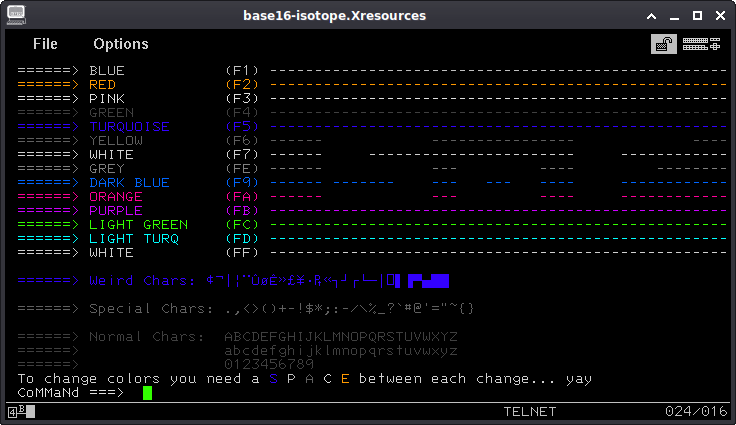Click the orange letter E in SPACE
This screenshot has width=736, height=425.
(345, 379)
